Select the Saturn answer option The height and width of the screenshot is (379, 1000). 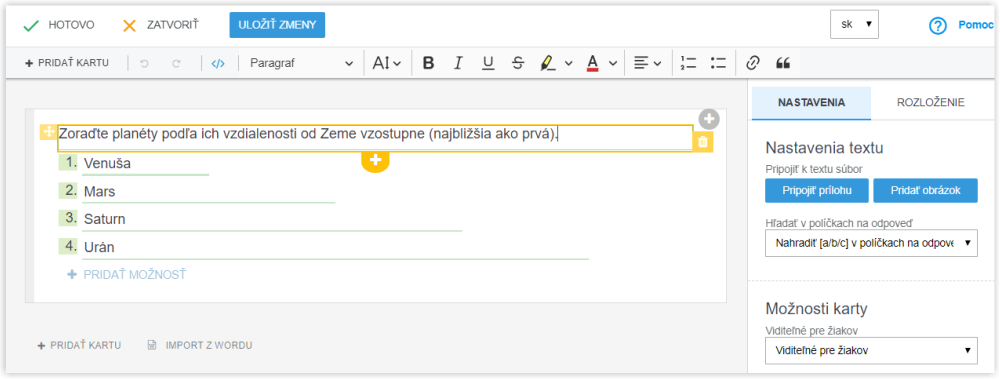point(105,219)
